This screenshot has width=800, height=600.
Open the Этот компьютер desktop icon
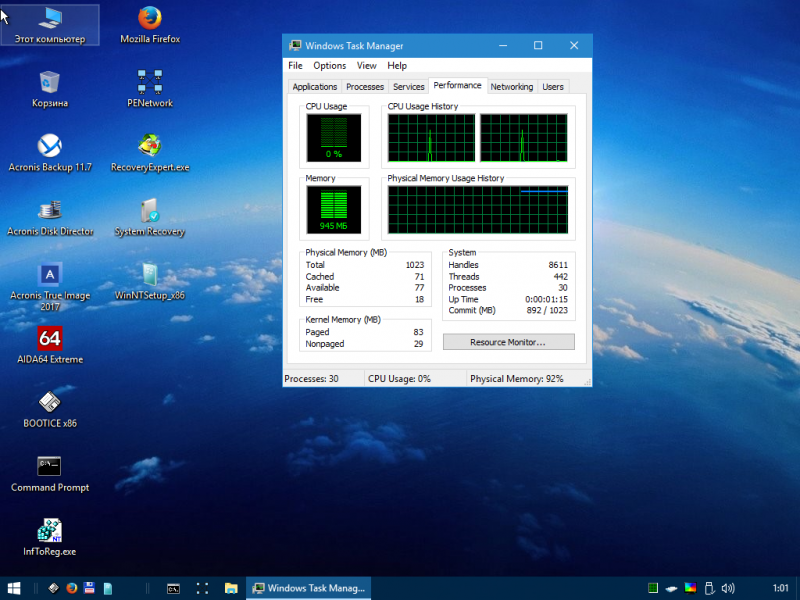point(50,24)
